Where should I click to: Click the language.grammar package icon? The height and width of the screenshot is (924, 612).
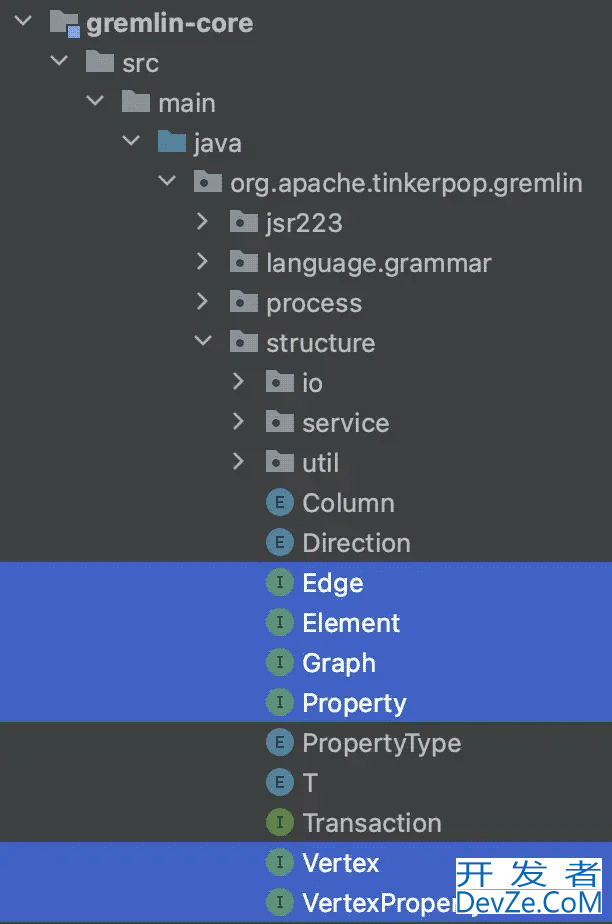pos(244,262)
